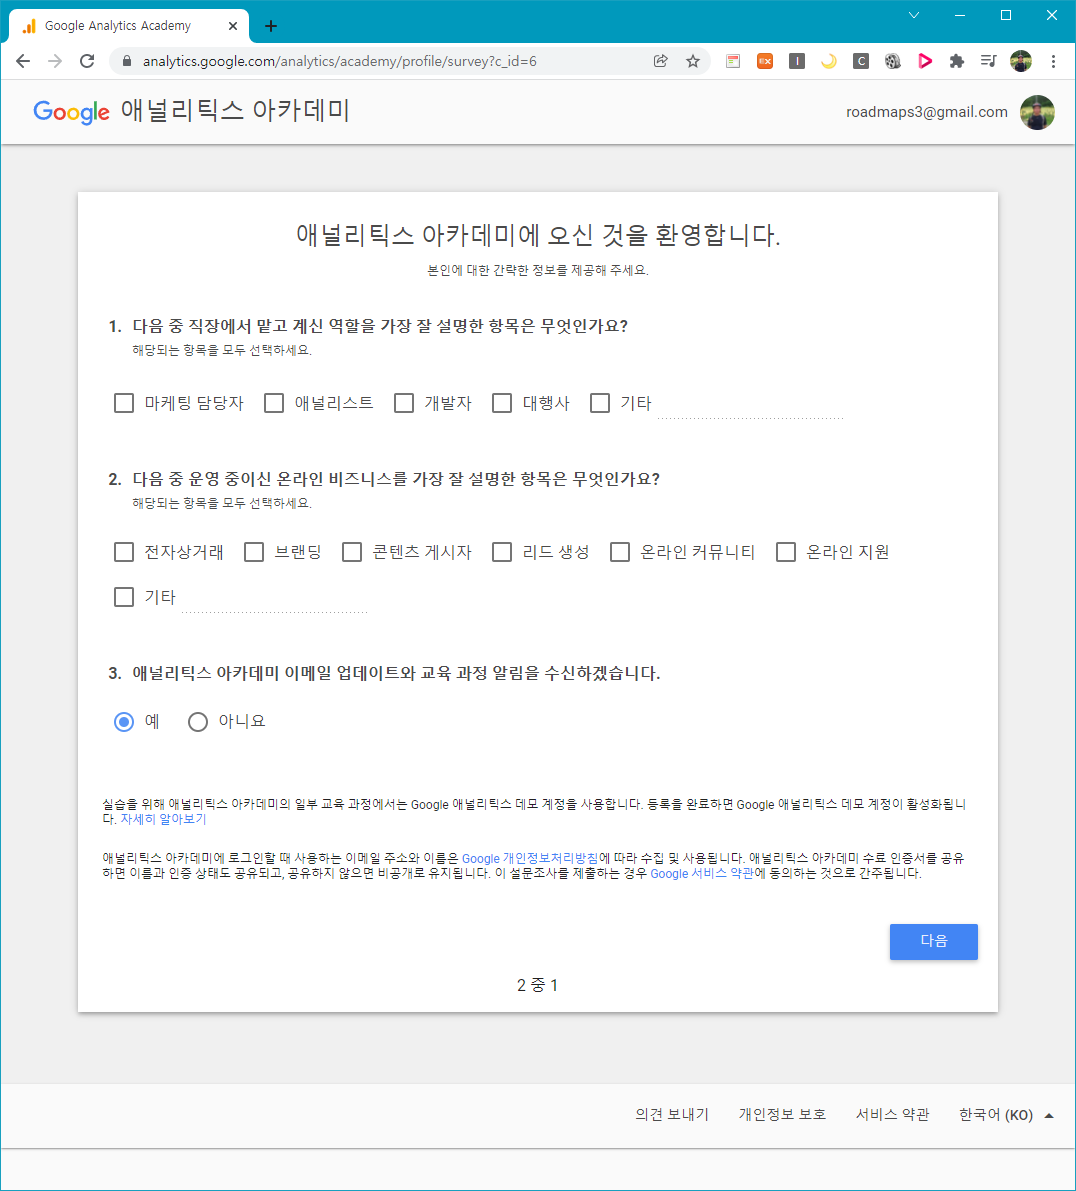Open the media control playlist icon
The image size is (1076, 1191).
click(x=988, y=62)
